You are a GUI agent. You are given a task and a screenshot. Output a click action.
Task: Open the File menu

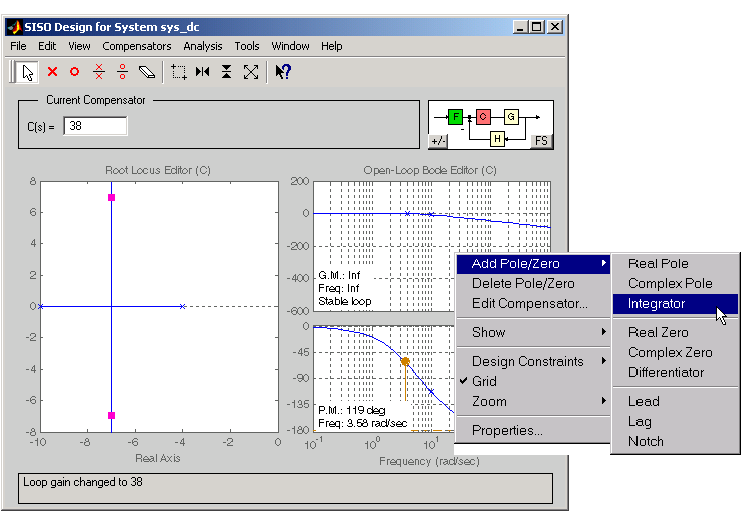pos(18,46)
